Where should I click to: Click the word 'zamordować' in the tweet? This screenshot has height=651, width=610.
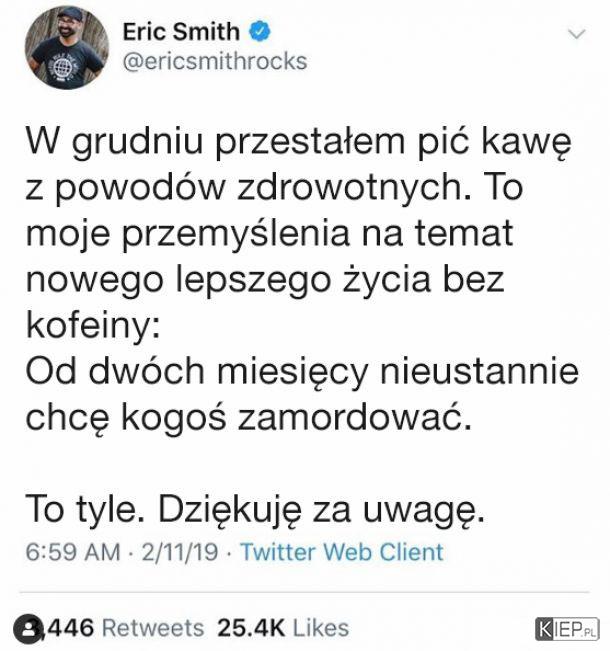tap(354, 417)
